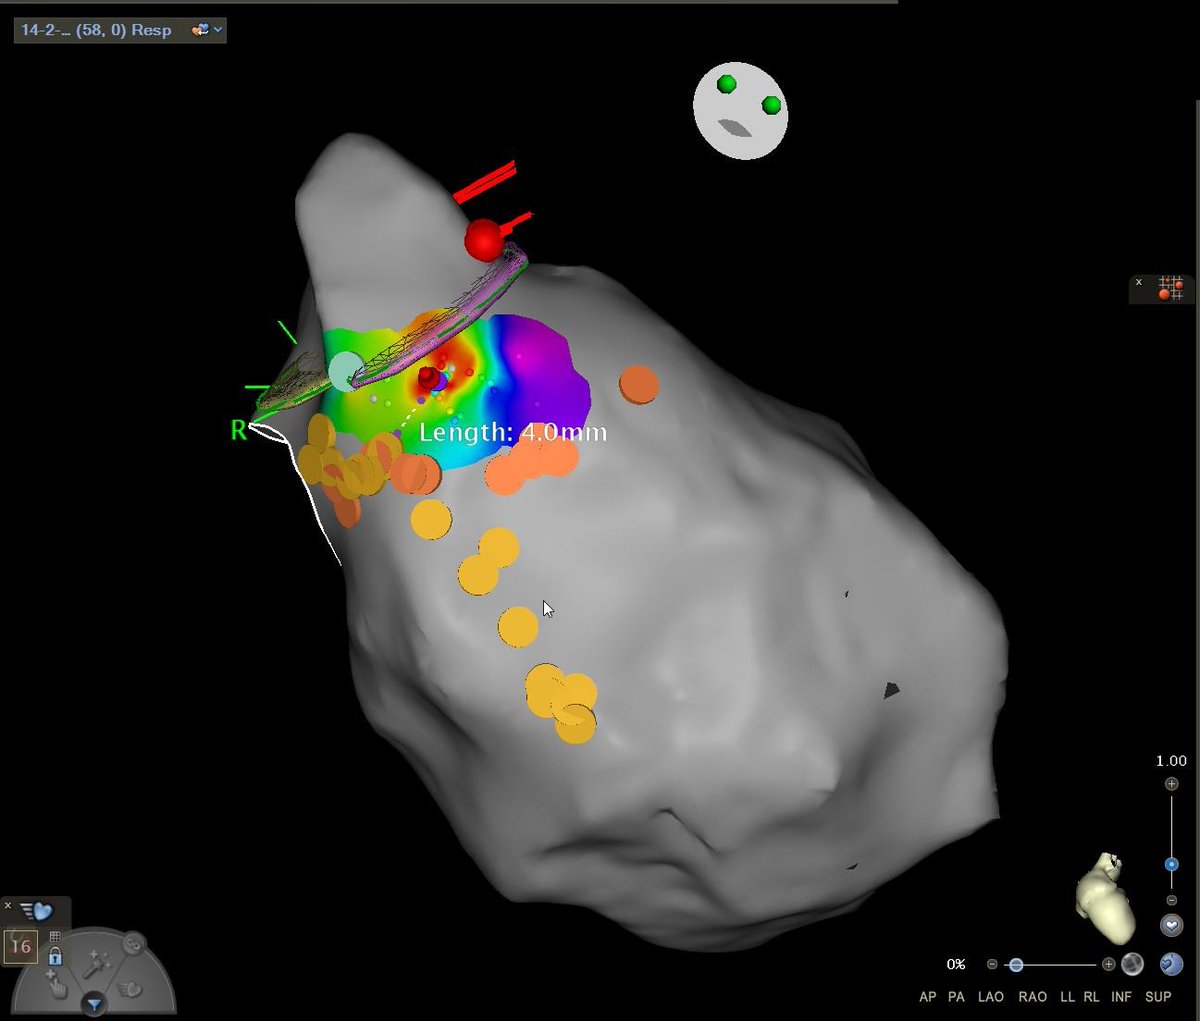This screenshot has width=1200, height=1021.
Task: Switch to RAO view
Action: pos(1032,997)
